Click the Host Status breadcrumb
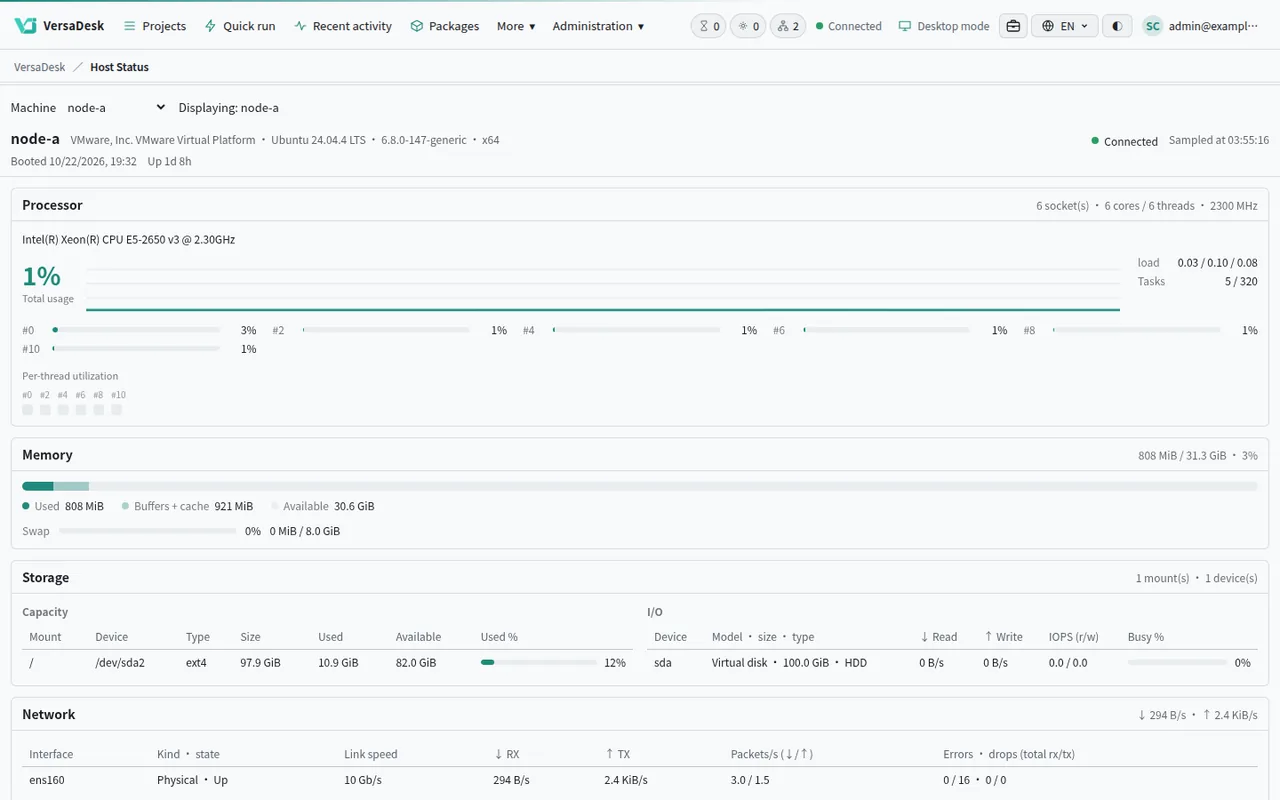 coord(119,67)
